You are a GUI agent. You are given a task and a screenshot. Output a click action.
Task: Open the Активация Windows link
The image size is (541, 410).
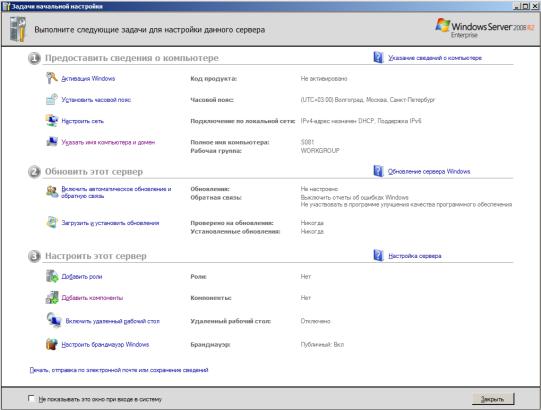pyautogui.click(x=88, y=79)
